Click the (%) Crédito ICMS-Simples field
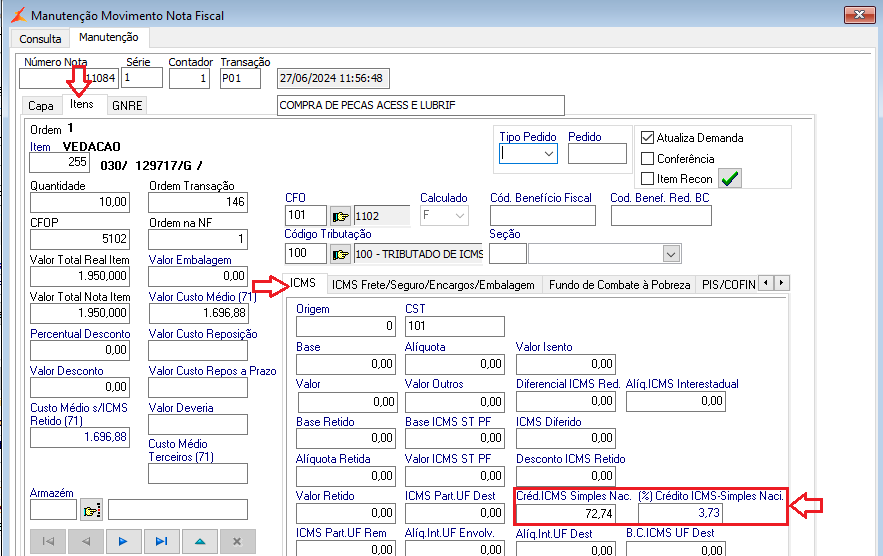This screenshot has height=556, width=883. point(680,513)
